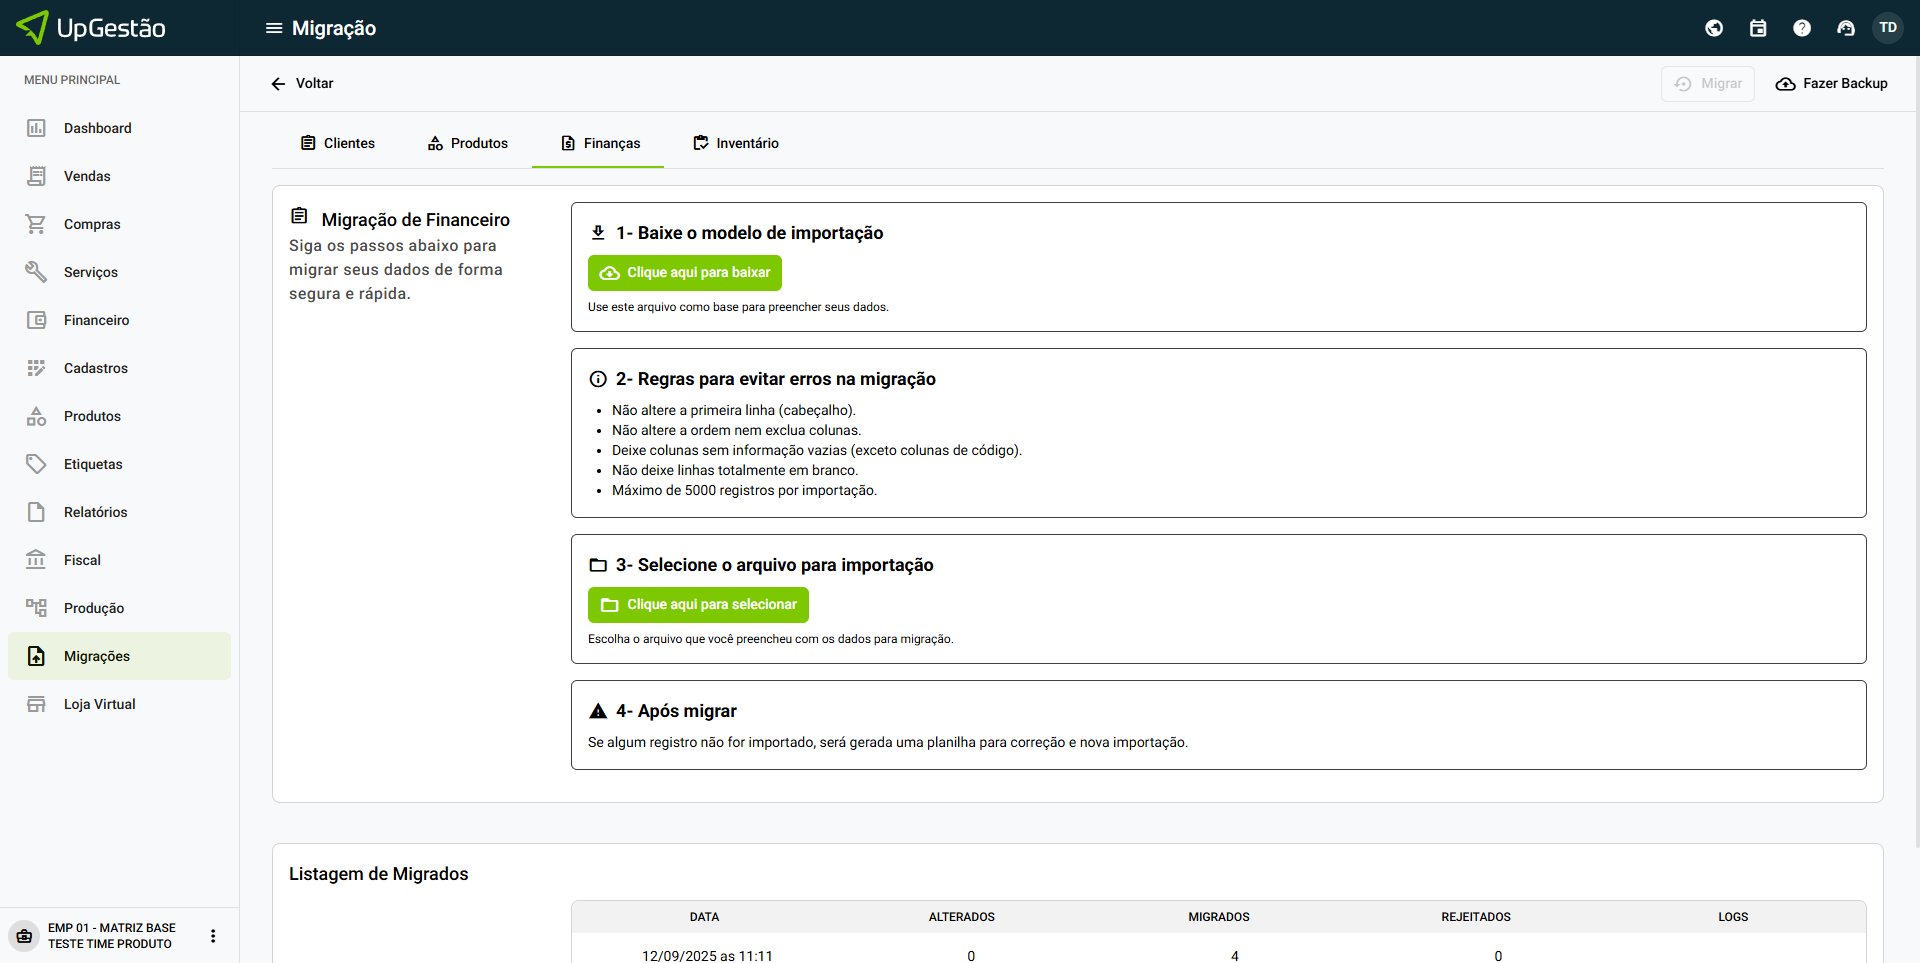Screen dimensions: 1920x963
Task: Open Financeiro in the main menu
Action: [x=96, y=320]
